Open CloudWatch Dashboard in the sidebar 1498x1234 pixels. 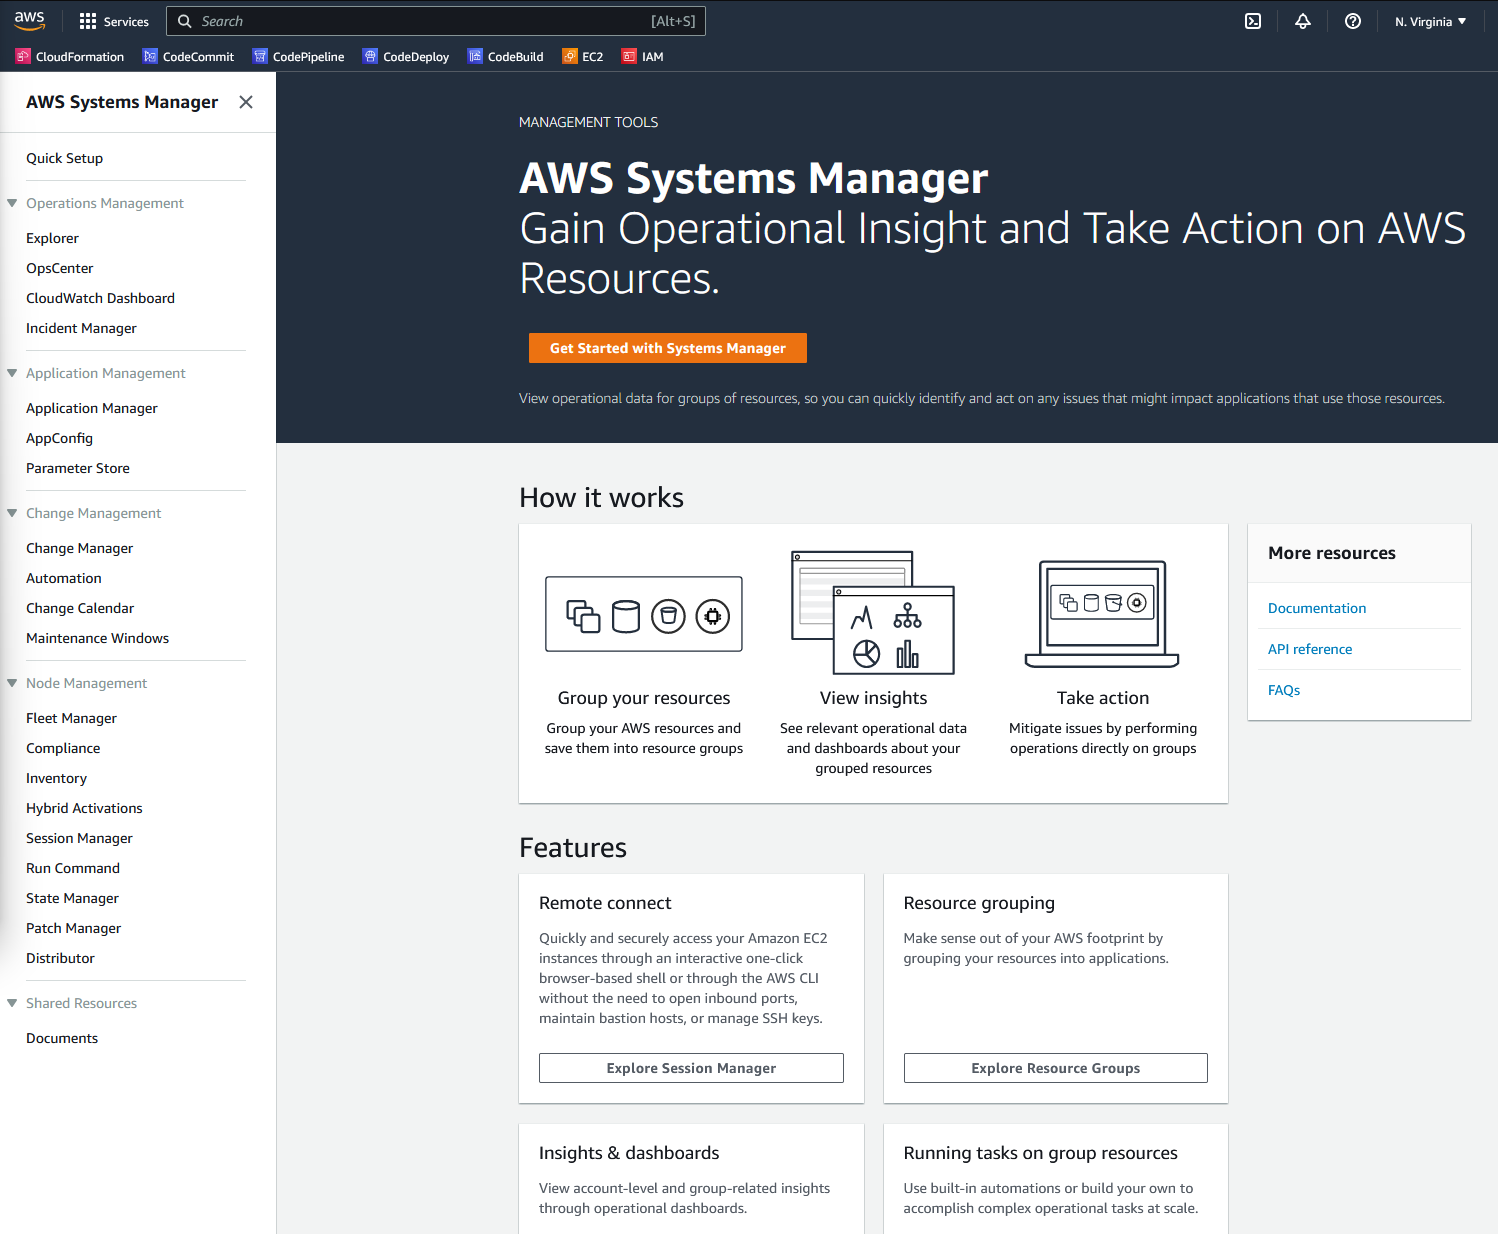tap(100, 298)
